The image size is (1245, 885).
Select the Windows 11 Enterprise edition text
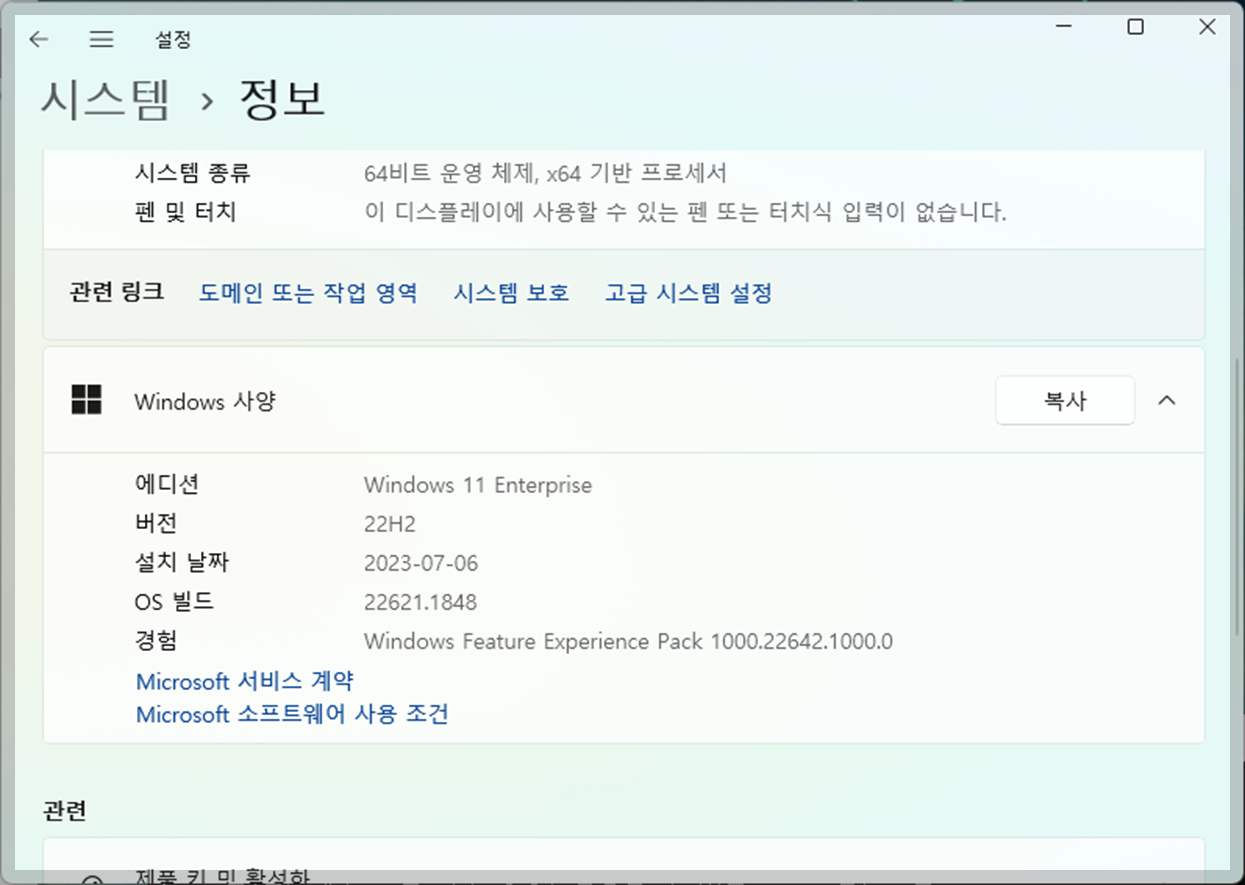[x=478, y=485]
